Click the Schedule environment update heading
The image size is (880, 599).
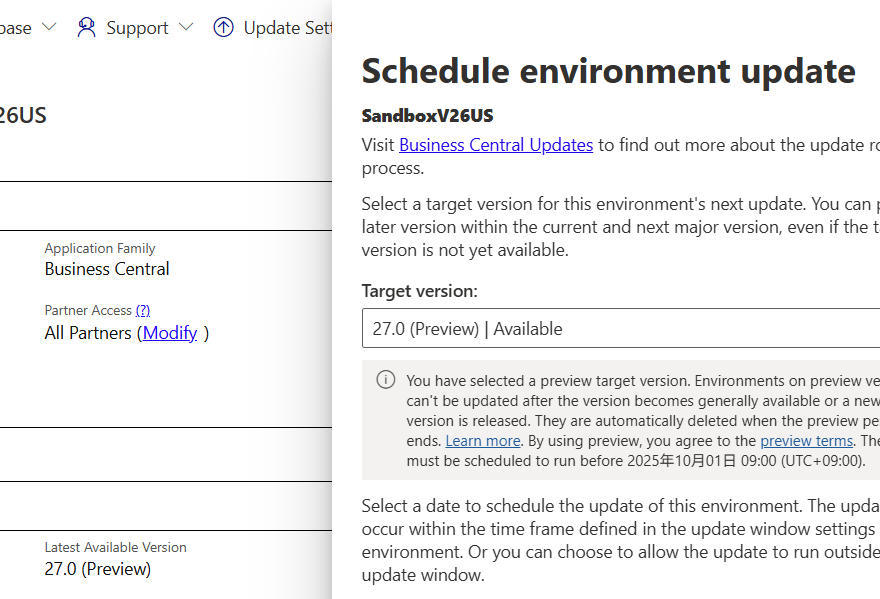608,71
